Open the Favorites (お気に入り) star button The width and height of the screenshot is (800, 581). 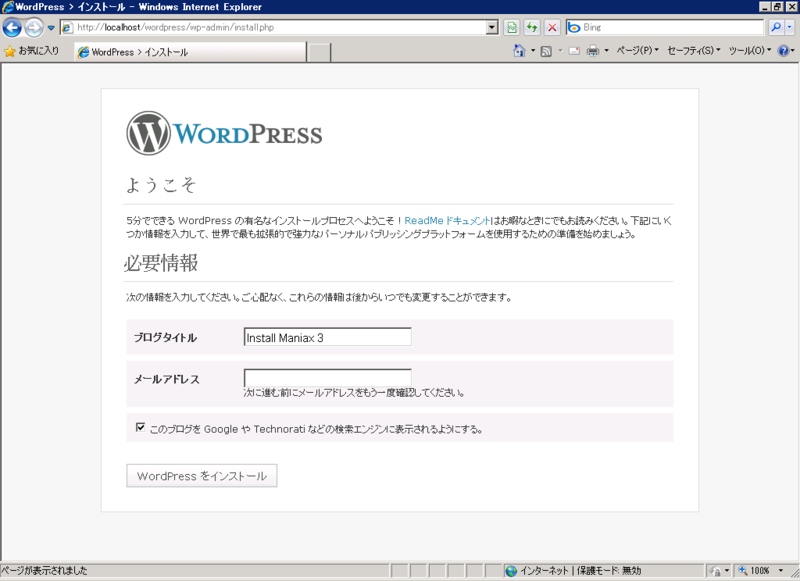32,51
